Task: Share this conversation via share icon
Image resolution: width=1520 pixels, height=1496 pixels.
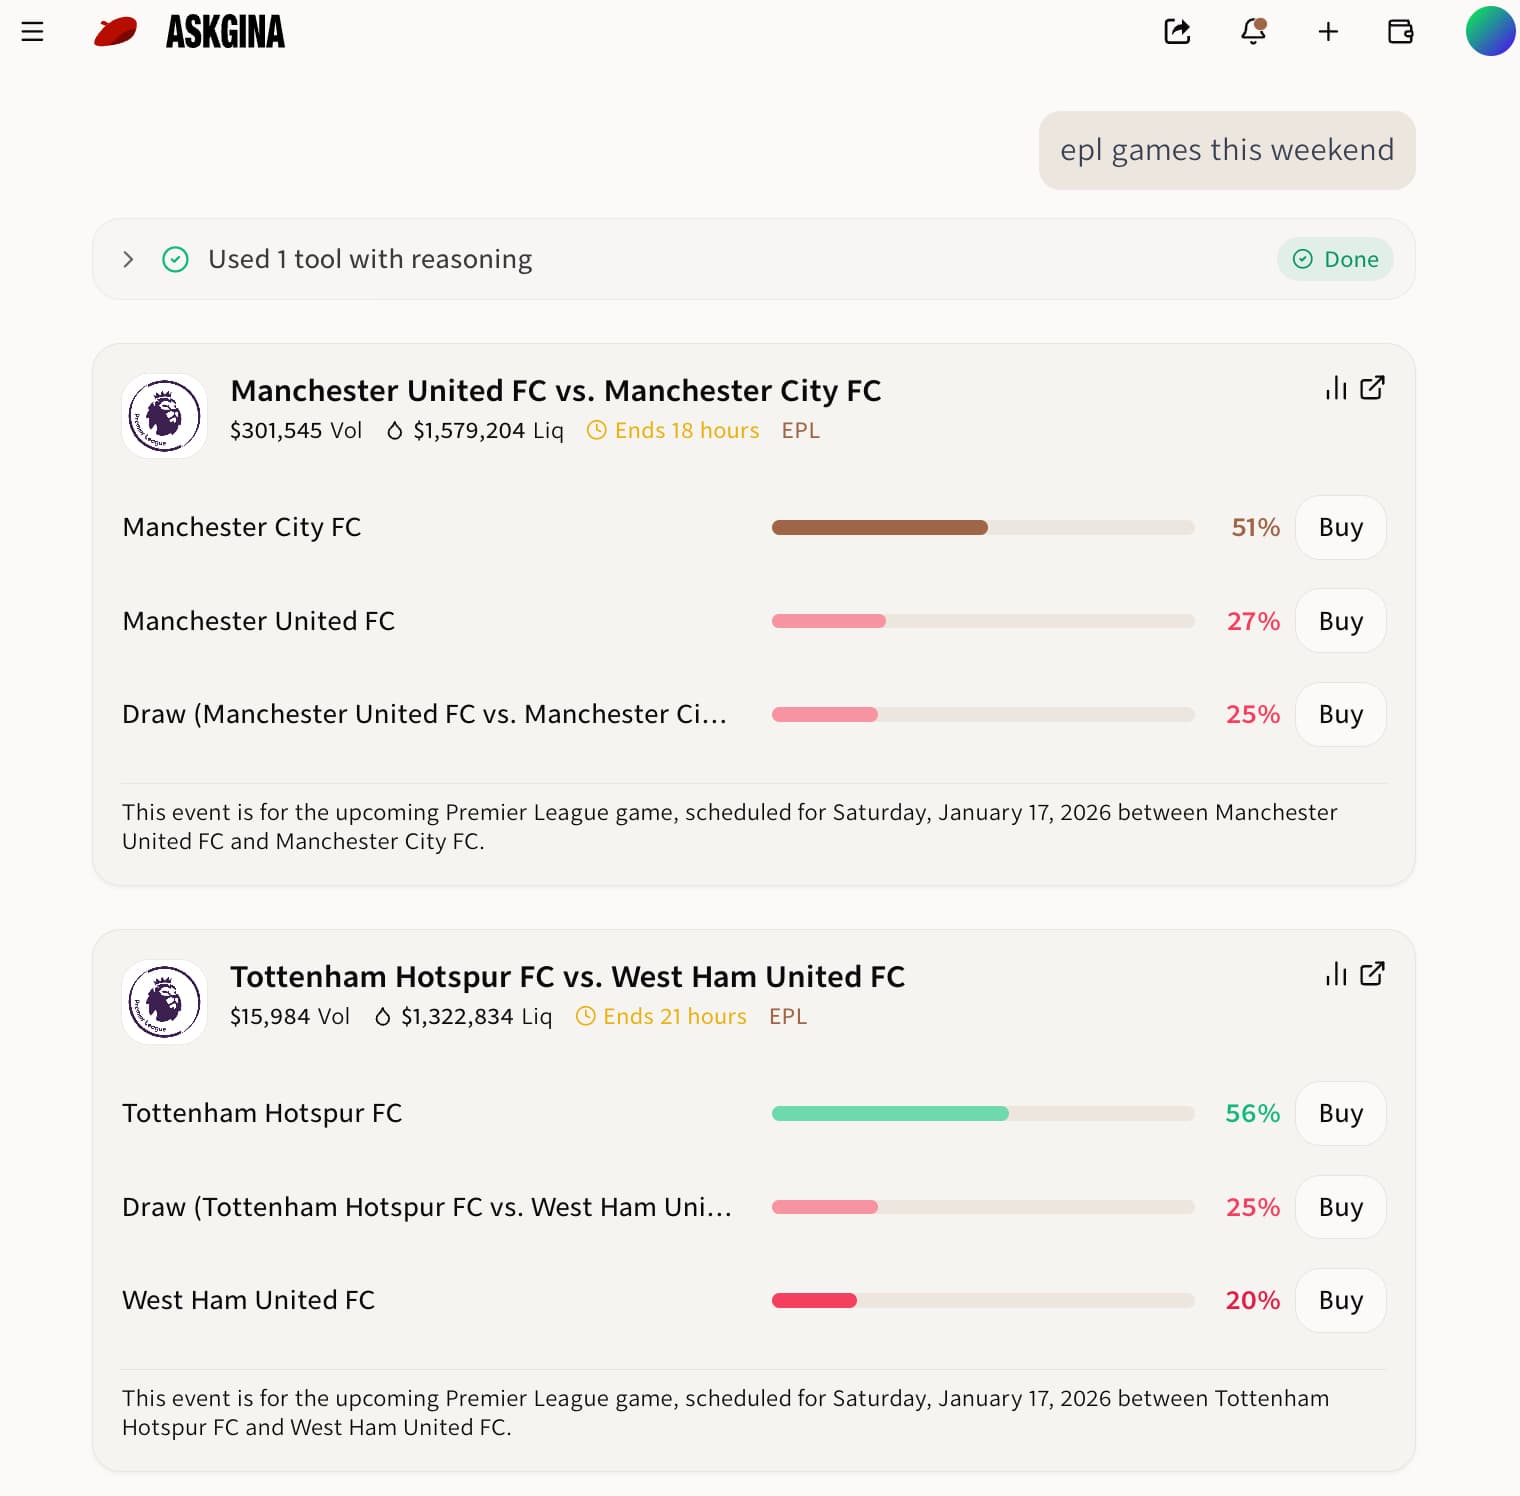Action: pyautogui.click(x=1177, y=32)
